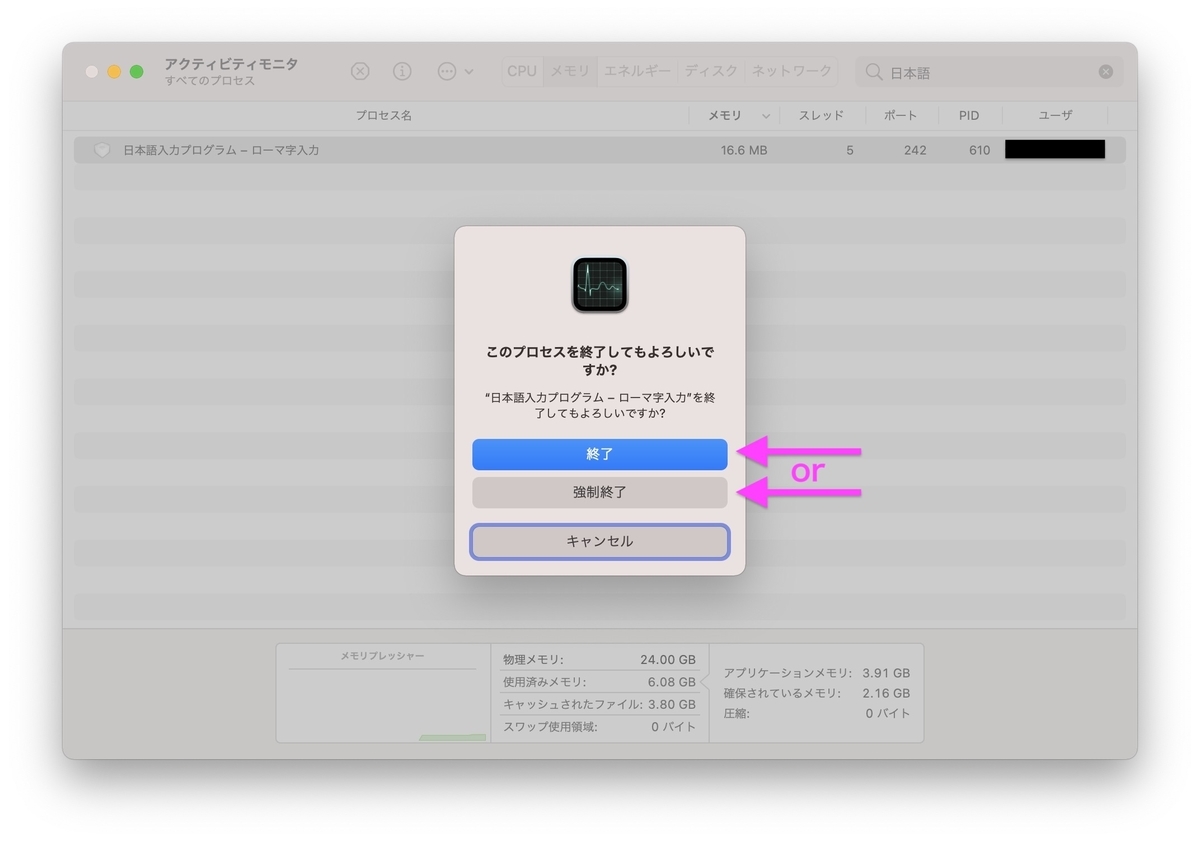
Task: Click the アプリケーションメモリ 3.91 GB entry
Action: [817, 673]
